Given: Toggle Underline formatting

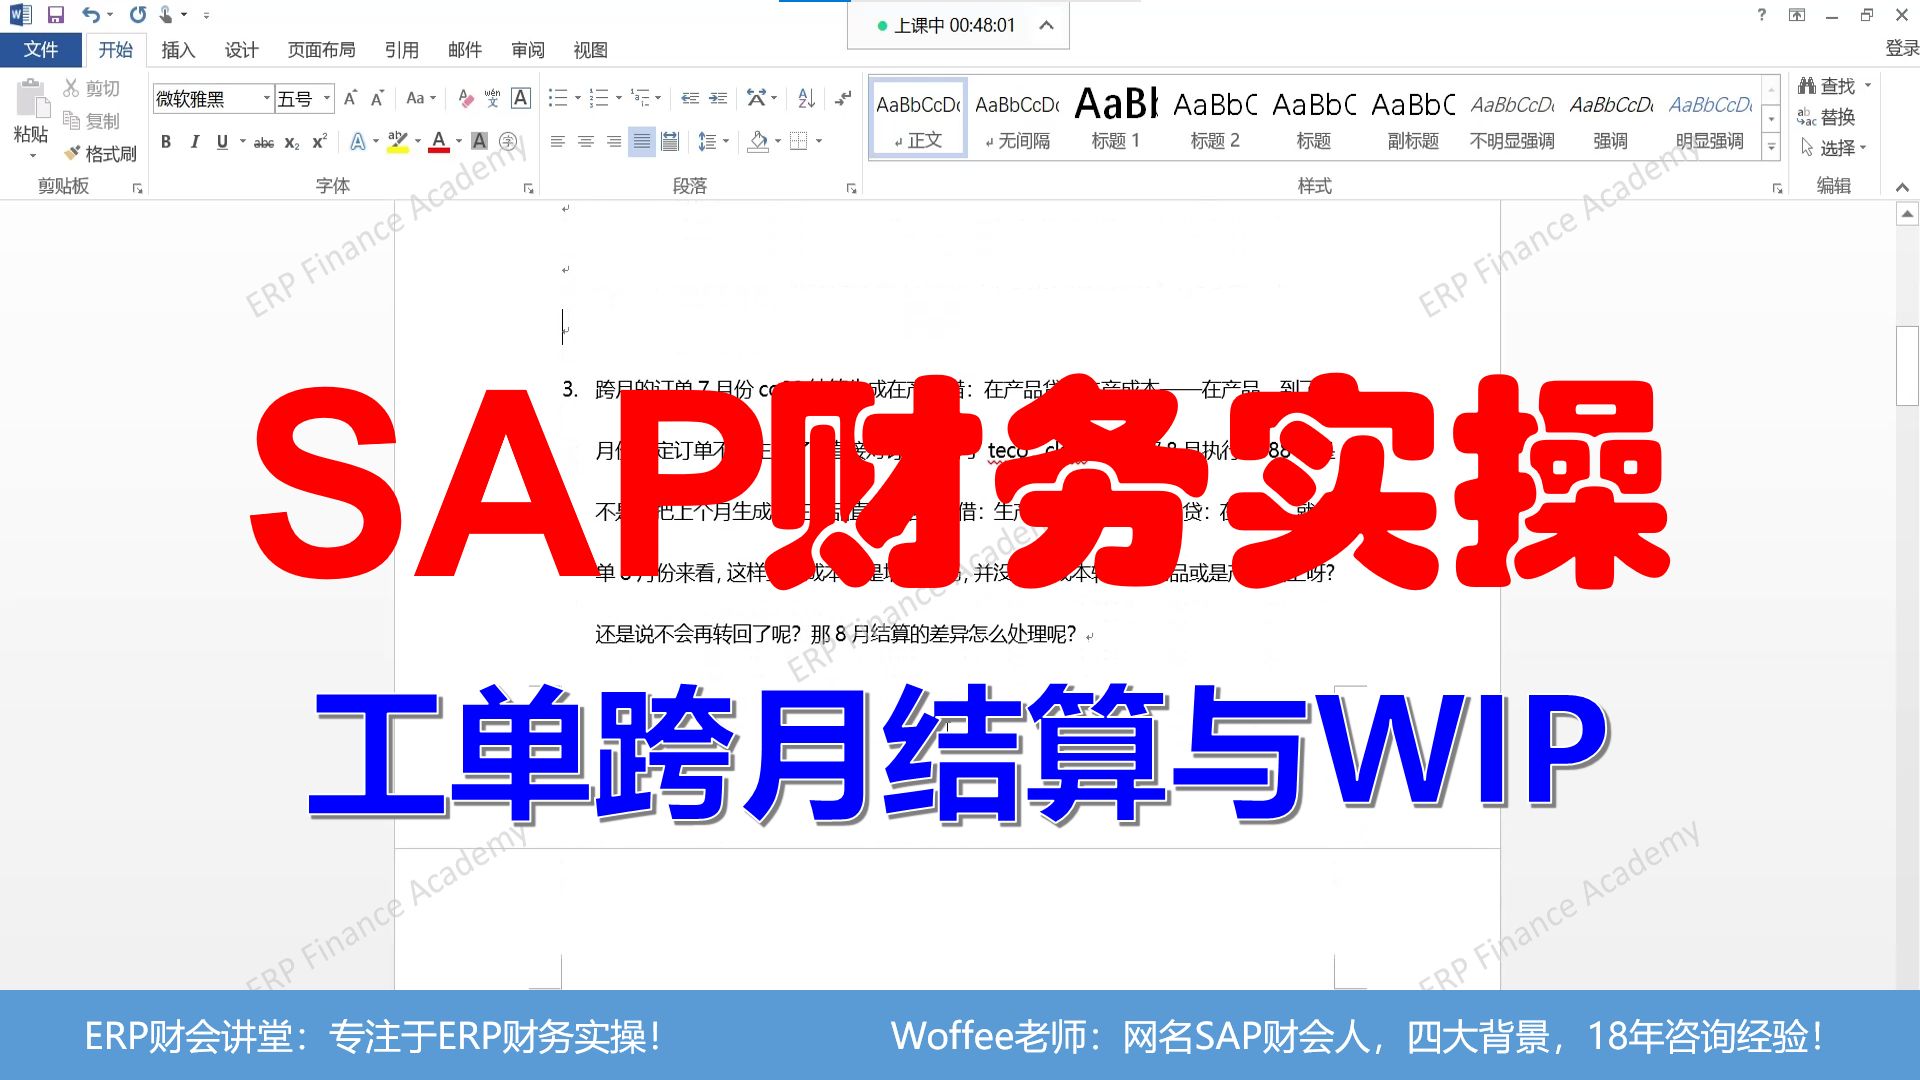Looking at the screenshot, I should click(x=222, y=142).
